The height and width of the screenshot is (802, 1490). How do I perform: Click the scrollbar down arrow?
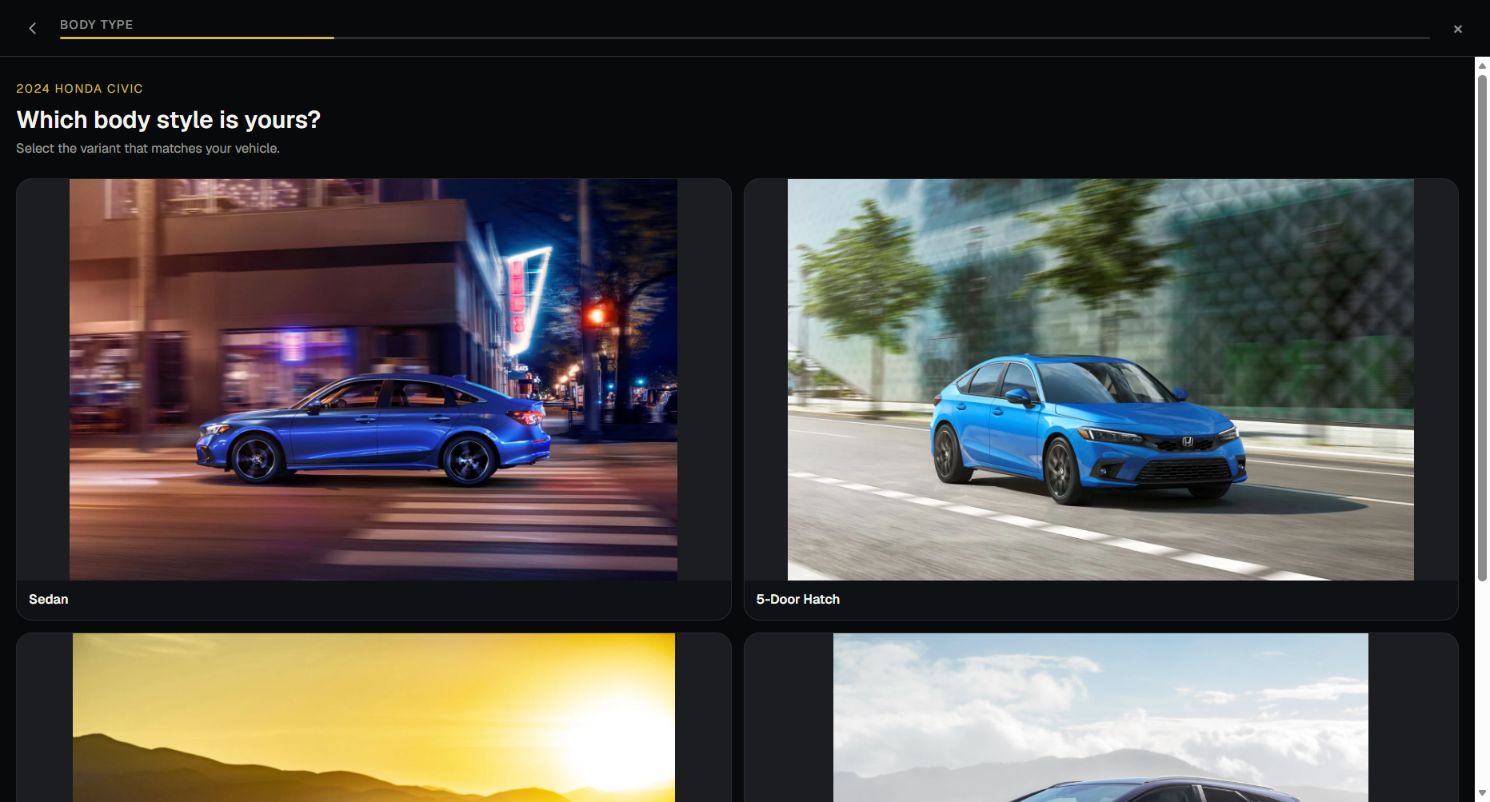(1482, 794)
